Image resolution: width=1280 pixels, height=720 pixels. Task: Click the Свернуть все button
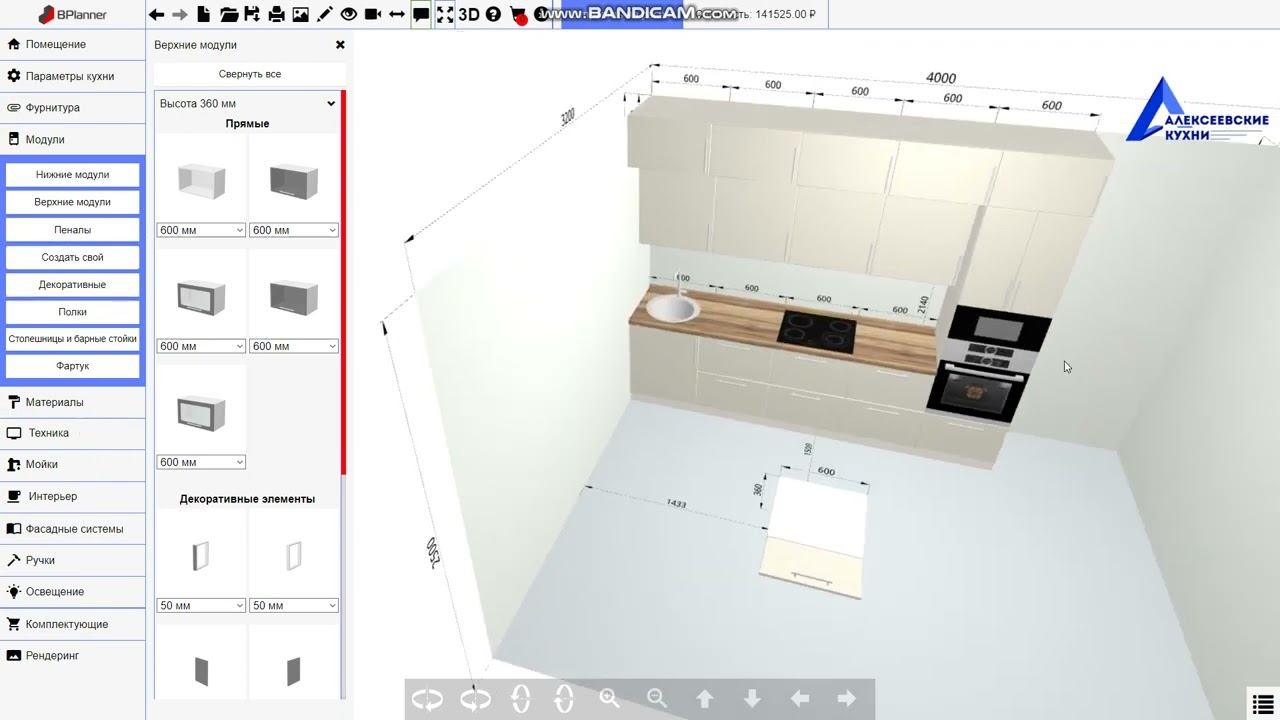(250, 74)
